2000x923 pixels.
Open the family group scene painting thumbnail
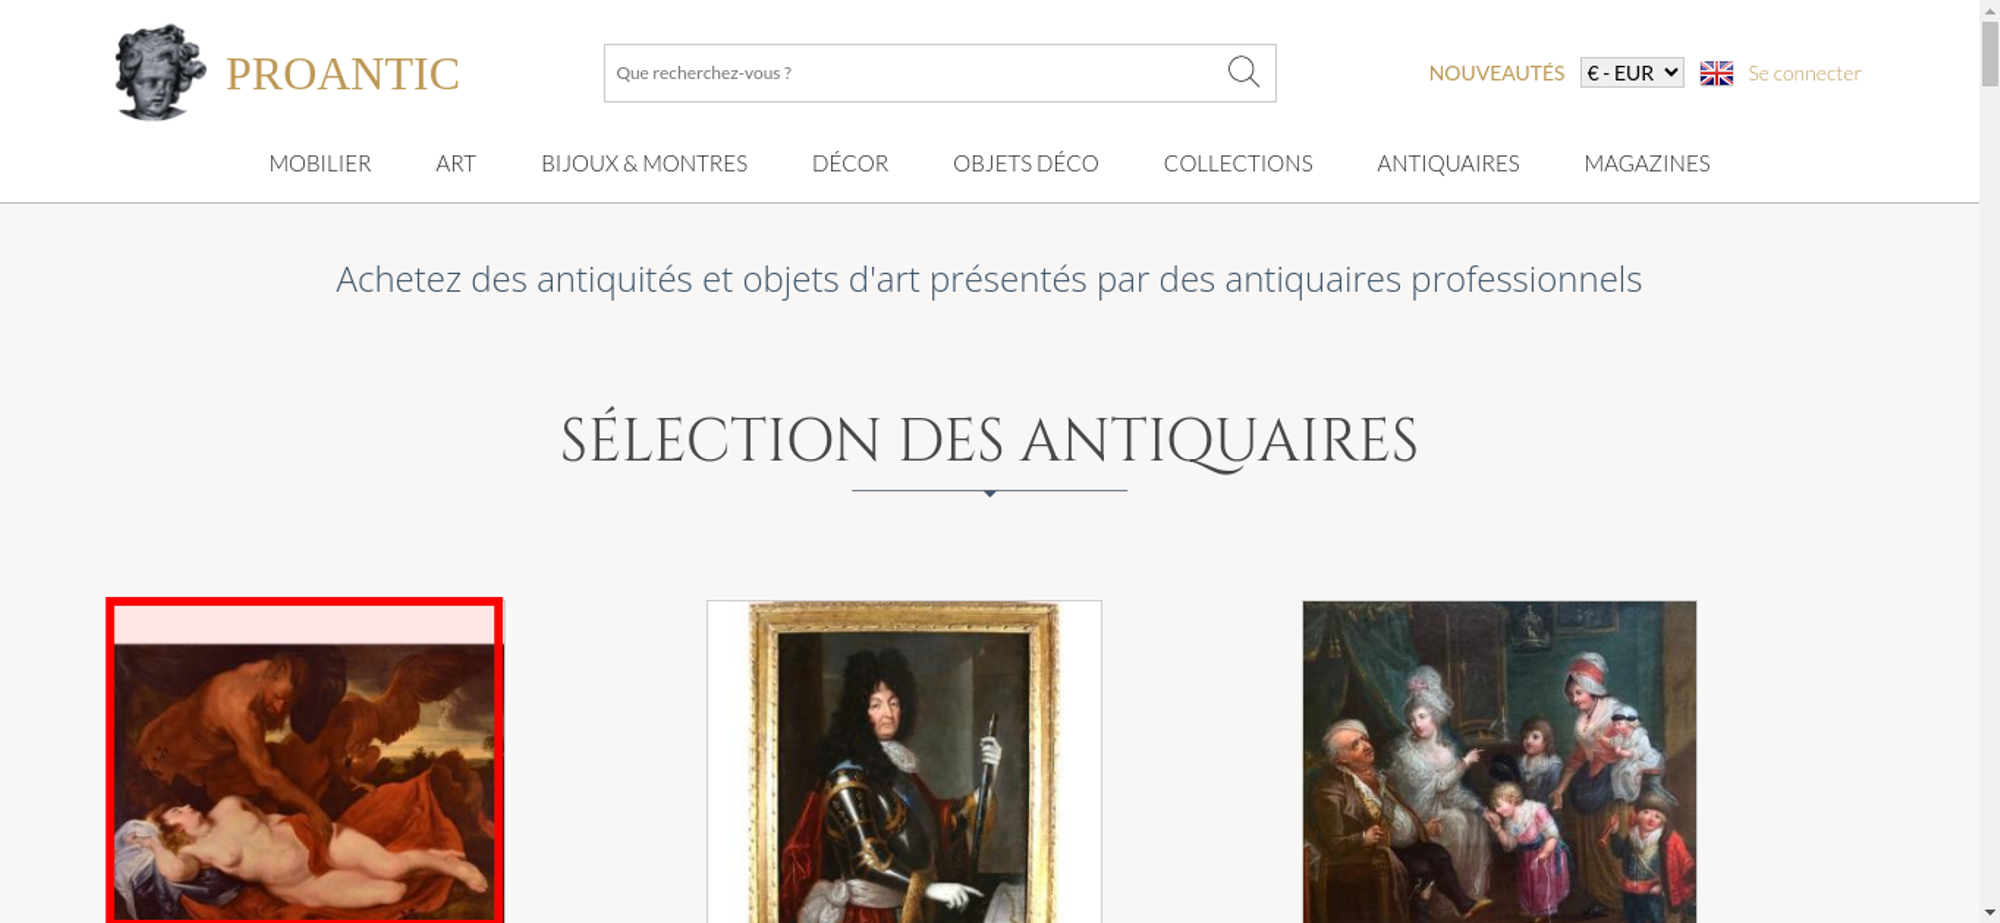1499,761
